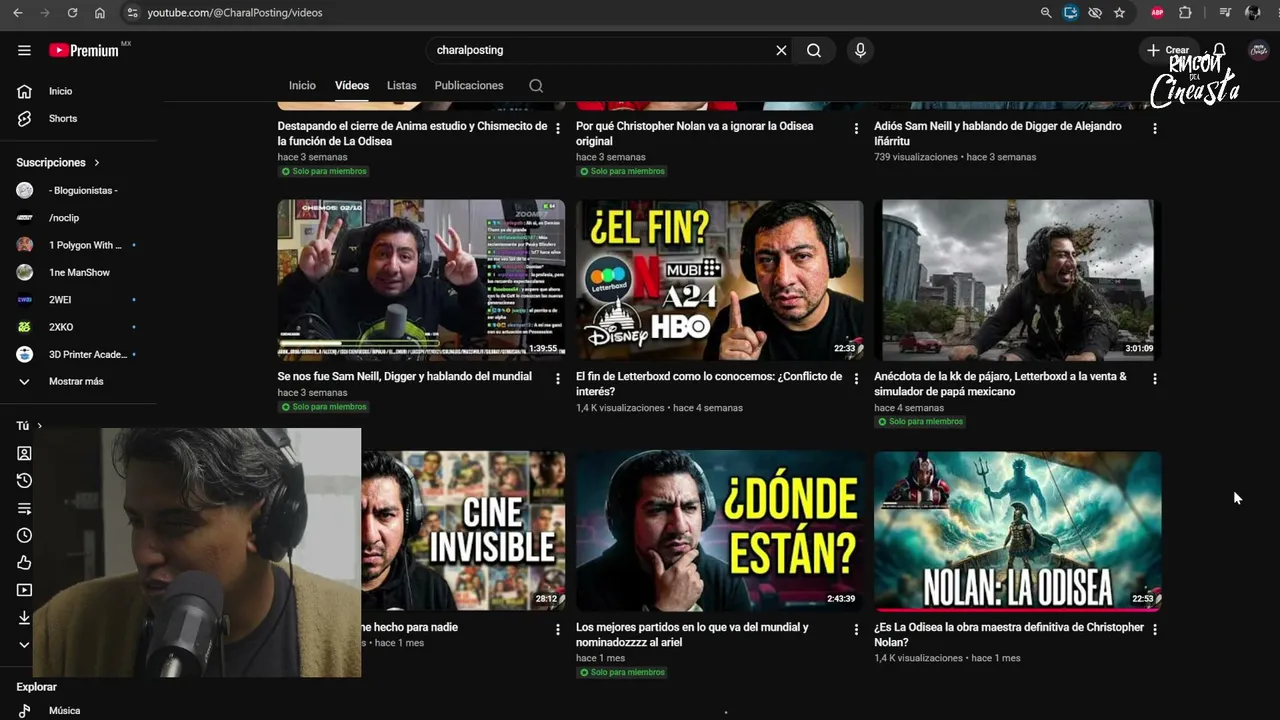Open options for Anécdota de la kk video
The width and height of the screenshot is (1280, 720).
pyautogui.click(x=1155, y=379)
